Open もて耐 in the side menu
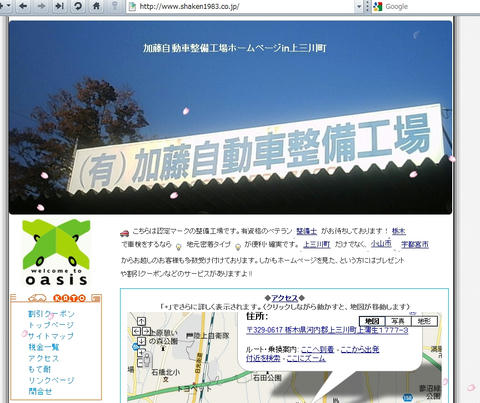Screen dimensions: 480x403 pos(40,369)
